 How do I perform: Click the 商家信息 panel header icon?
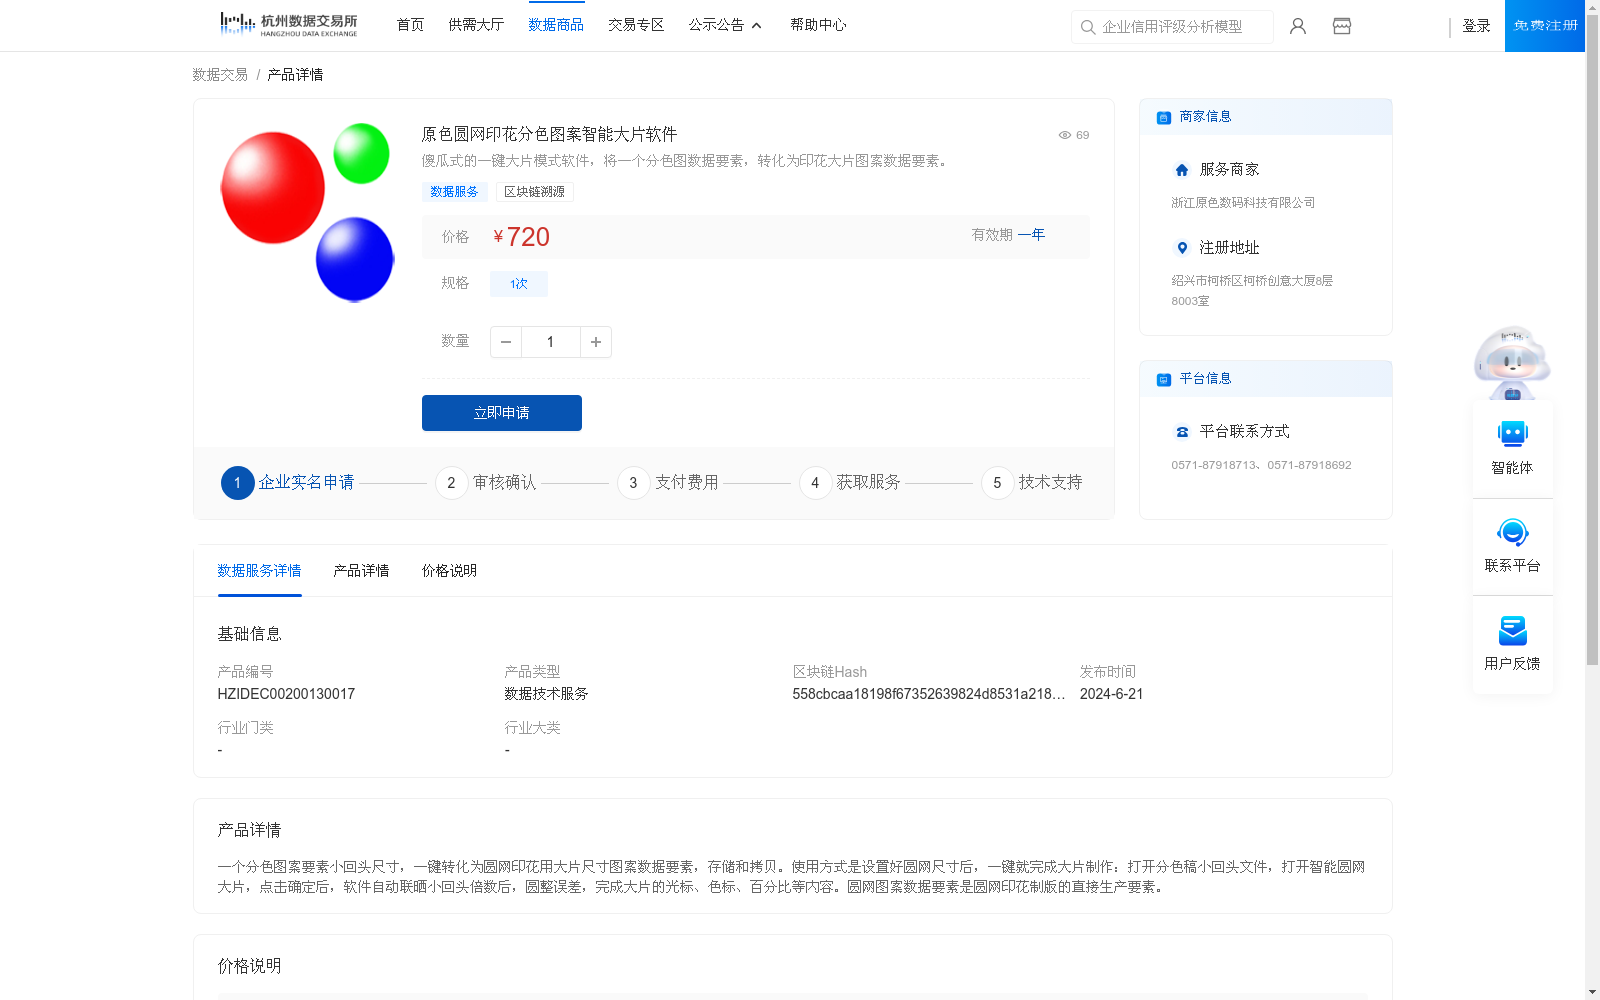coord(1164,117)
